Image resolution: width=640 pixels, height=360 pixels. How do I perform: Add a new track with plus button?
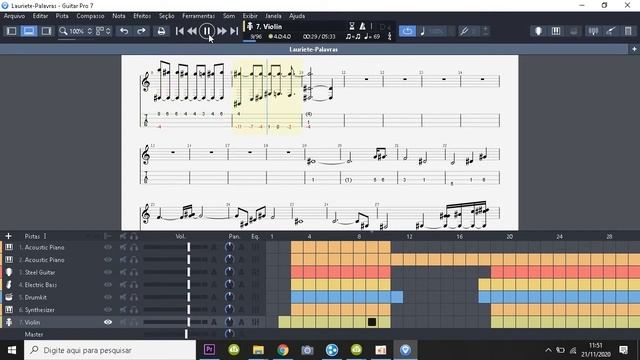(8, 236)
